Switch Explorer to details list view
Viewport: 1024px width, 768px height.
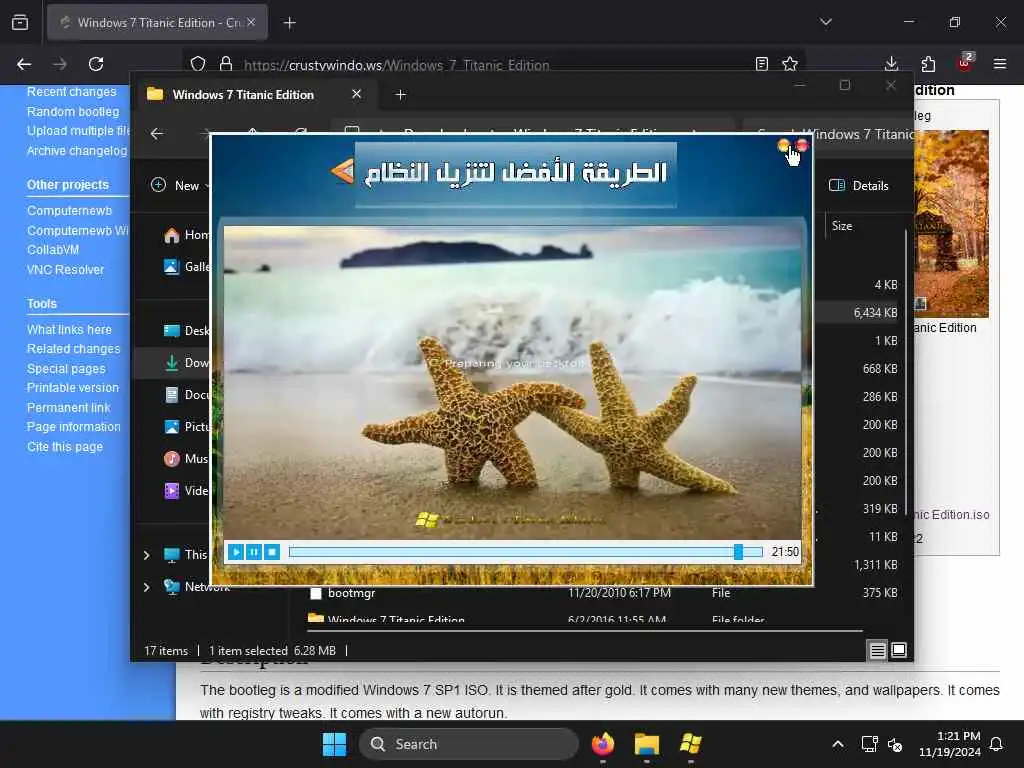point(877,650)
